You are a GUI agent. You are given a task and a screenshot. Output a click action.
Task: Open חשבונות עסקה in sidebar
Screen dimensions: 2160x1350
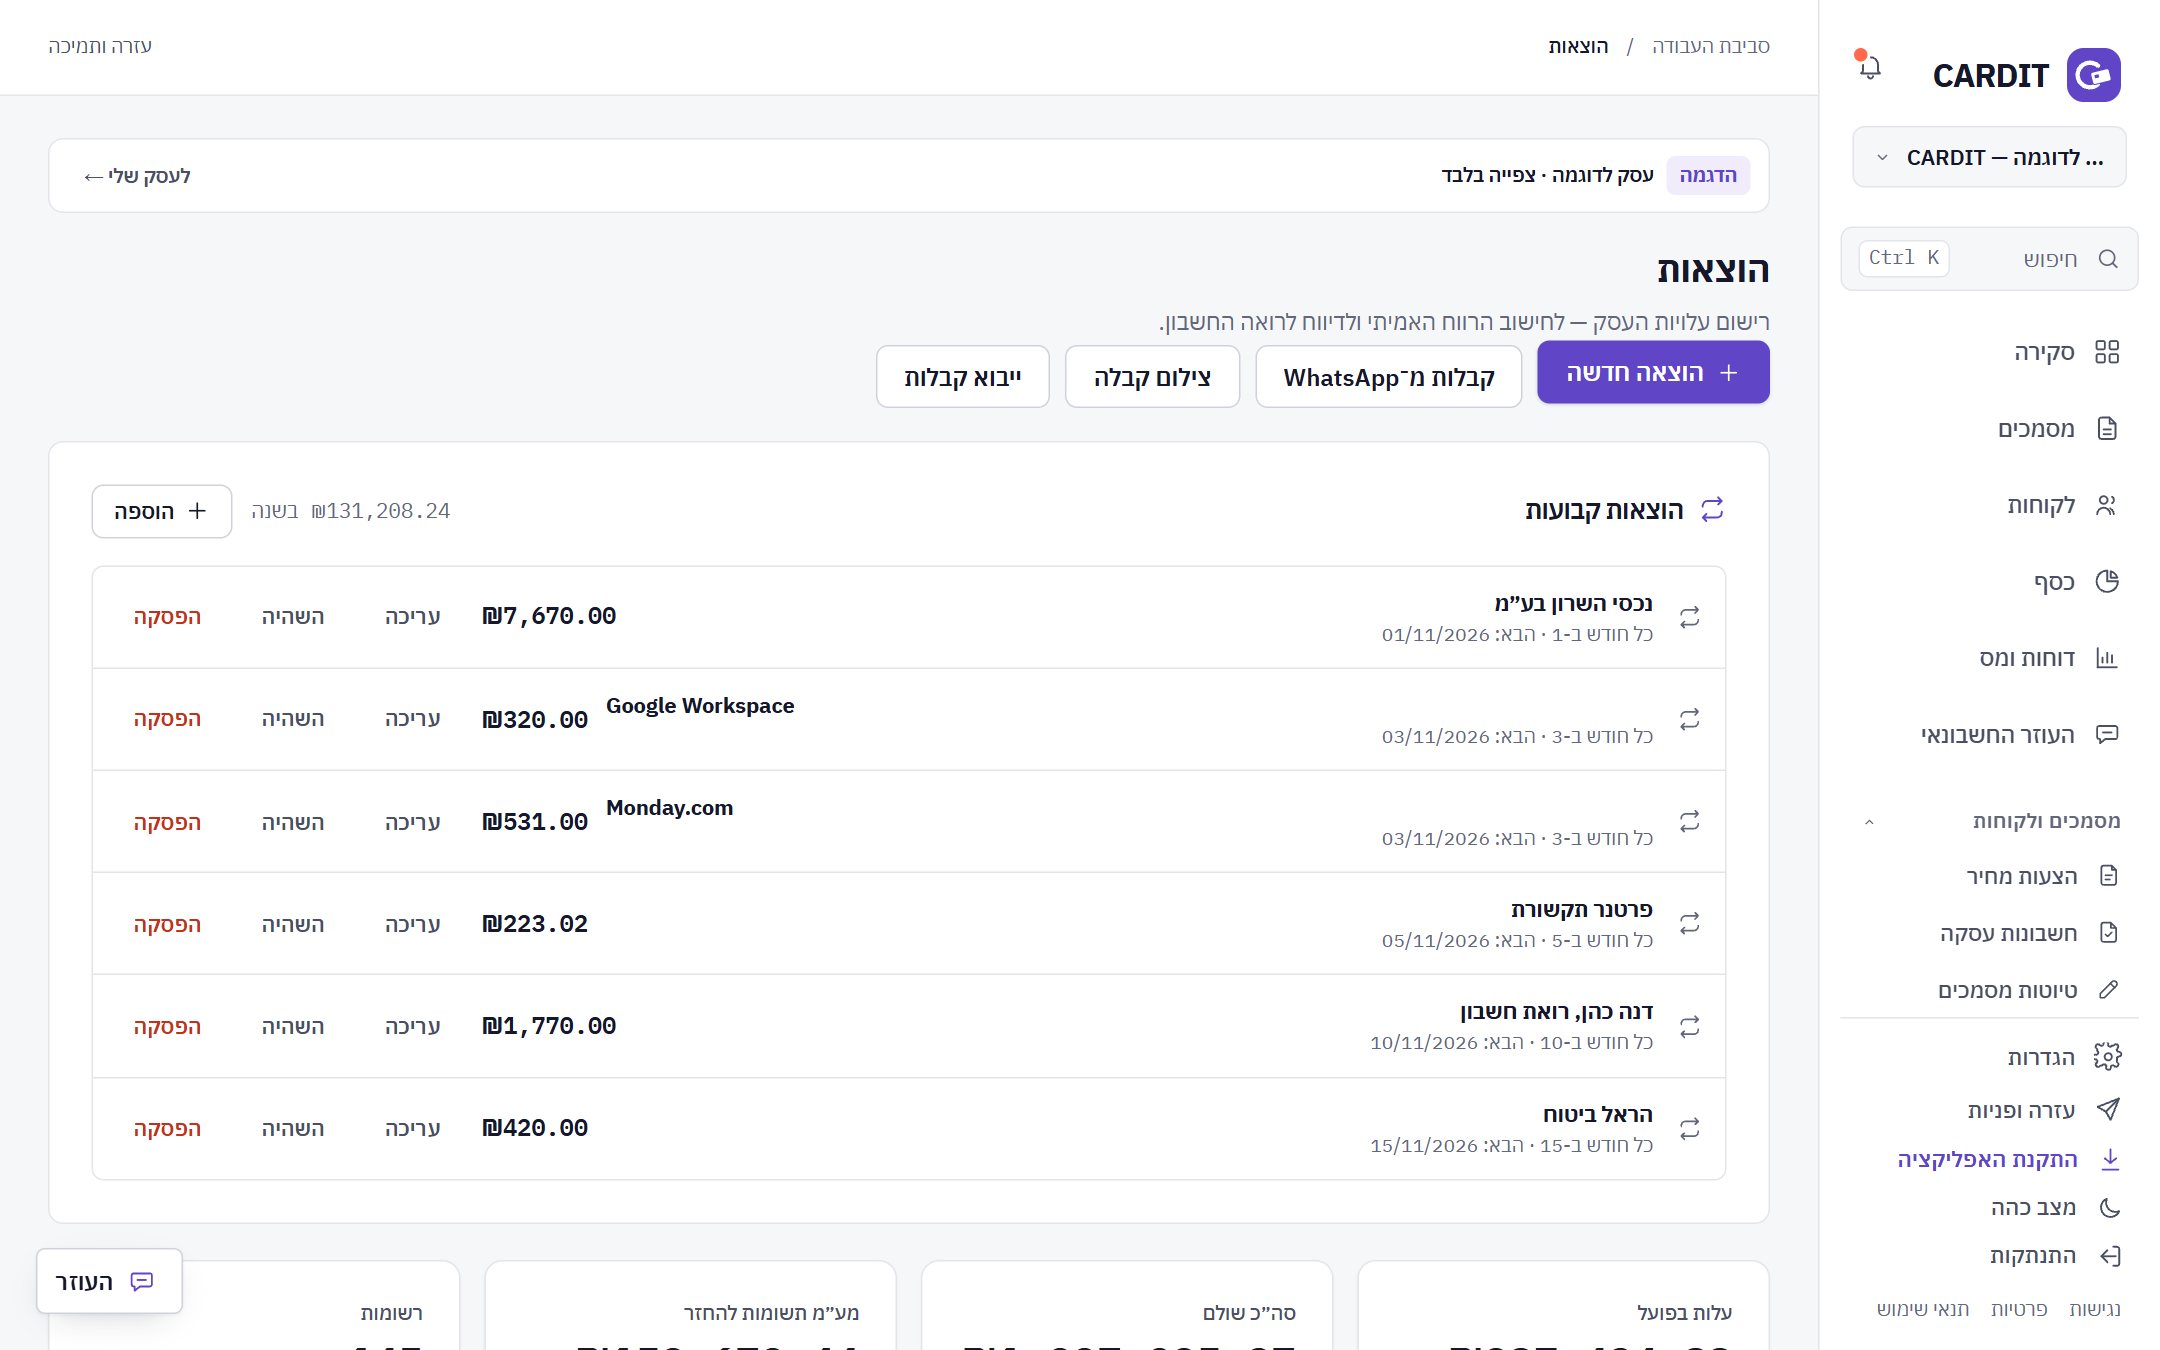2028,933
